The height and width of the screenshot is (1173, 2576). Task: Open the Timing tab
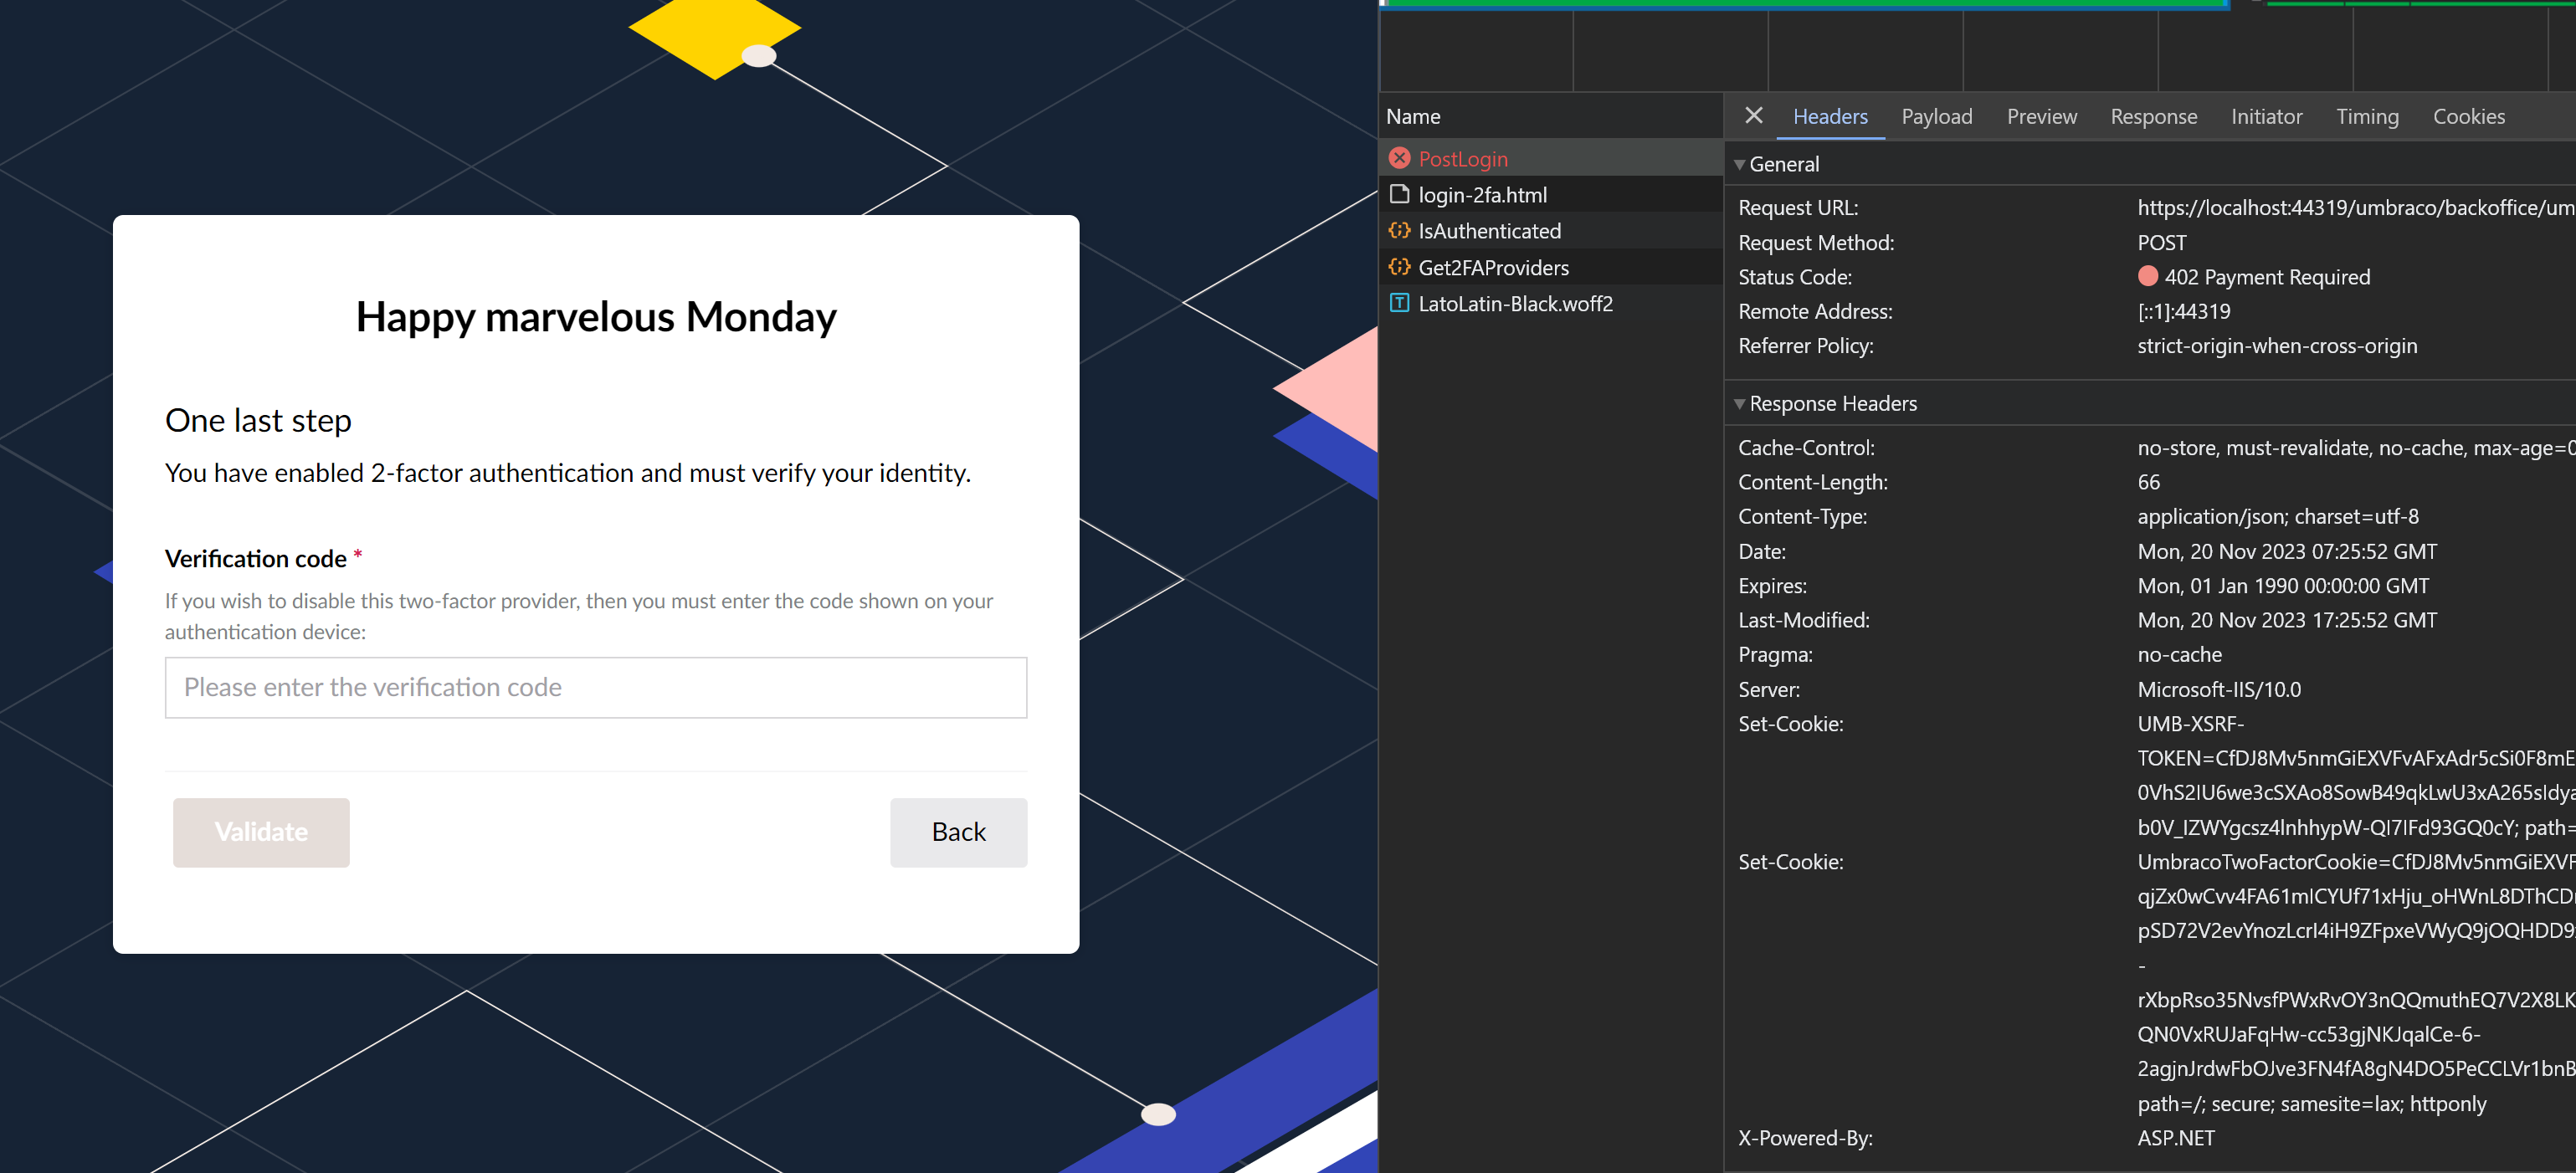[2367, 116]
